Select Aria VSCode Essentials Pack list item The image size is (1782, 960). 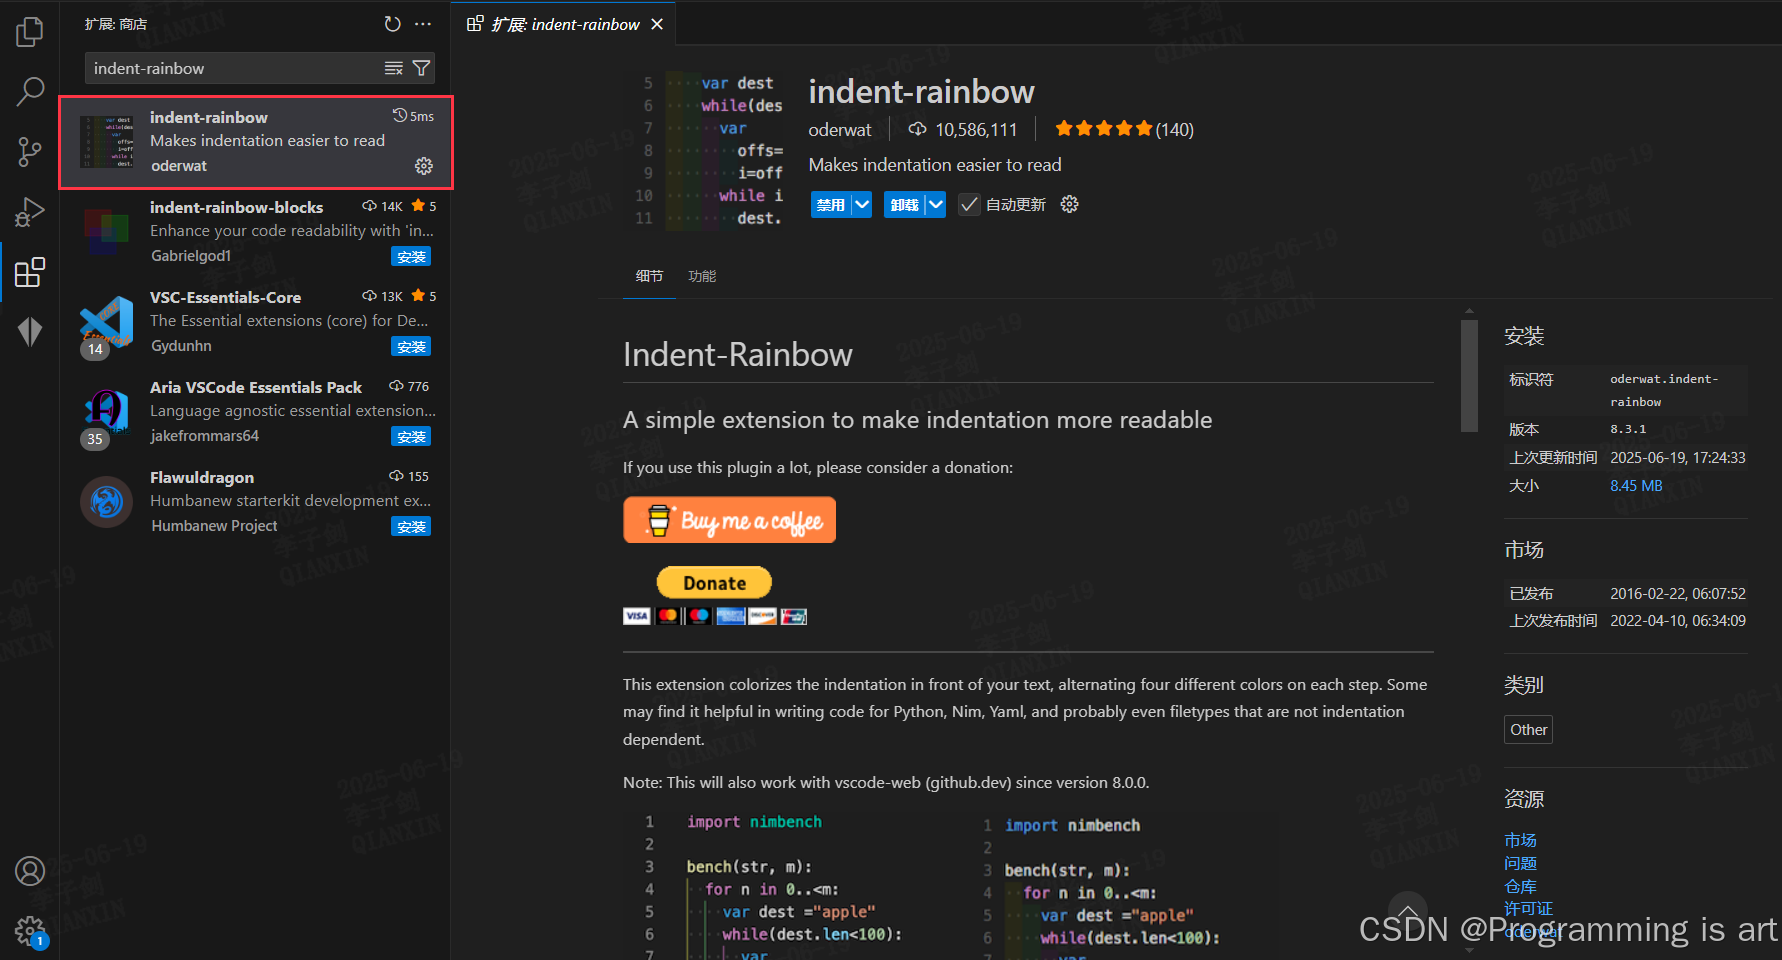(x=255, y=412)
